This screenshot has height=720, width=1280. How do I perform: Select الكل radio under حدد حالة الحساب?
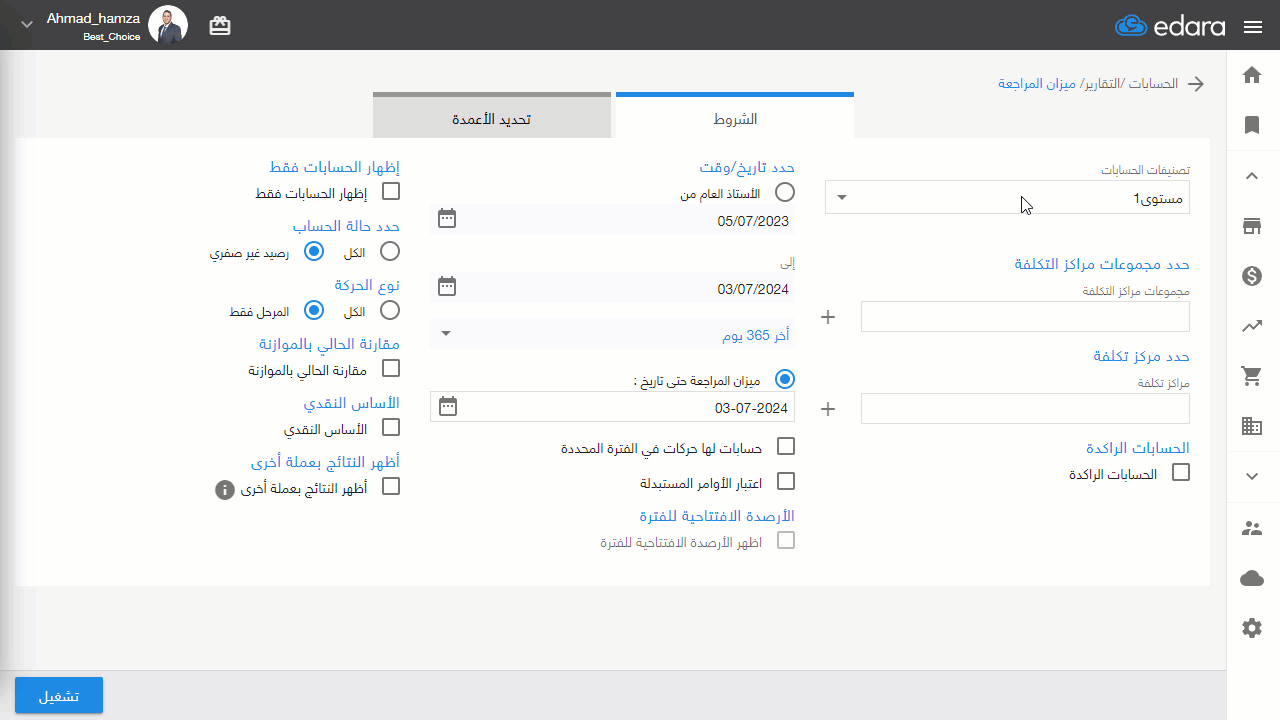pyautogui.click(x=390, y=251)
